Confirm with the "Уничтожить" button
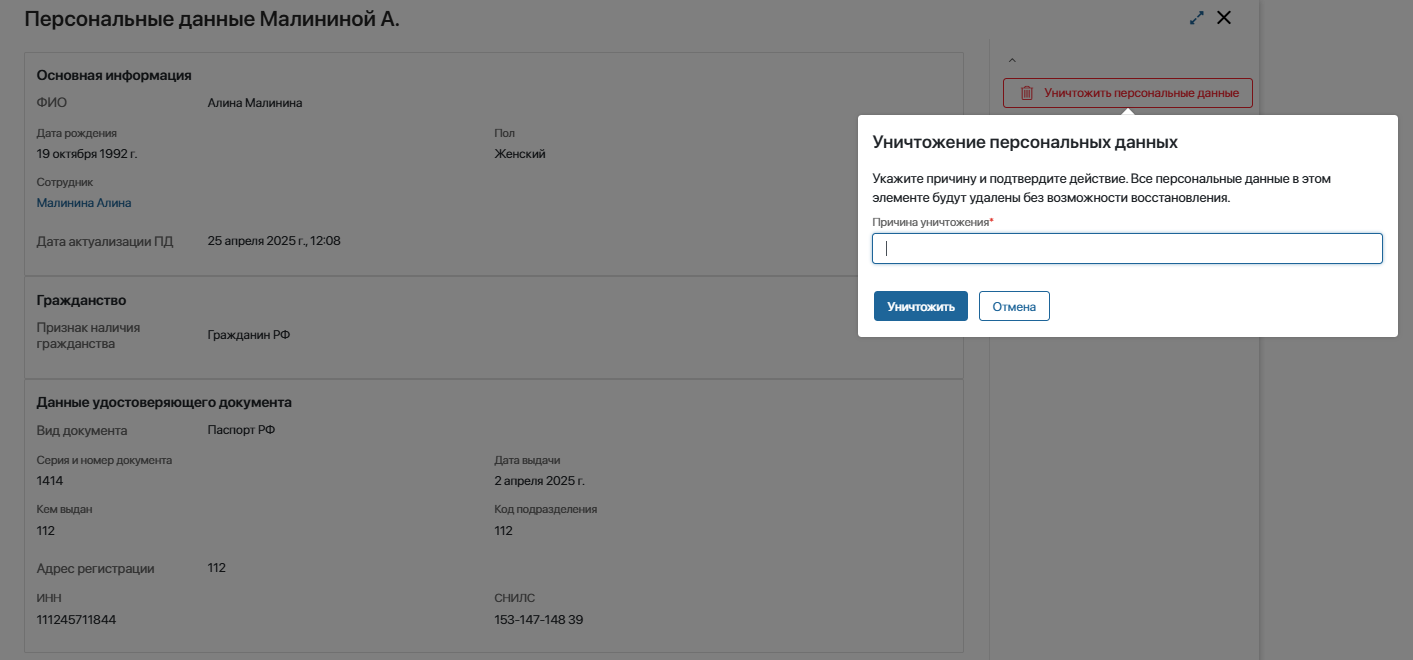This screenshot has height=660, width=1413. pyautogui.click(x=920, y=307)
